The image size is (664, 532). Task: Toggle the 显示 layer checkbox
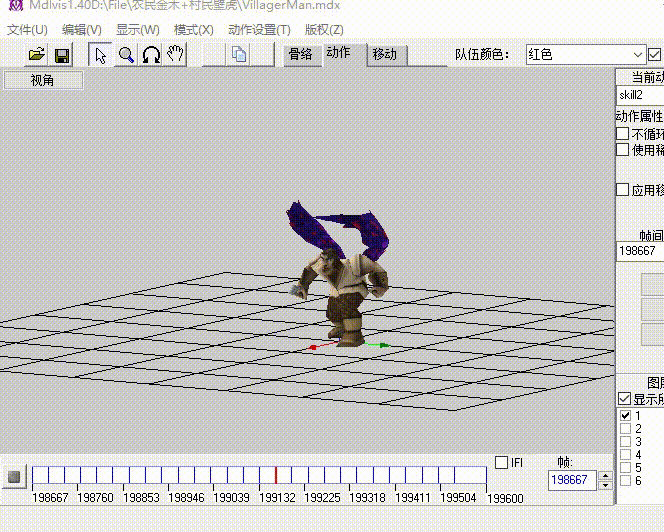tap(625, 399)
